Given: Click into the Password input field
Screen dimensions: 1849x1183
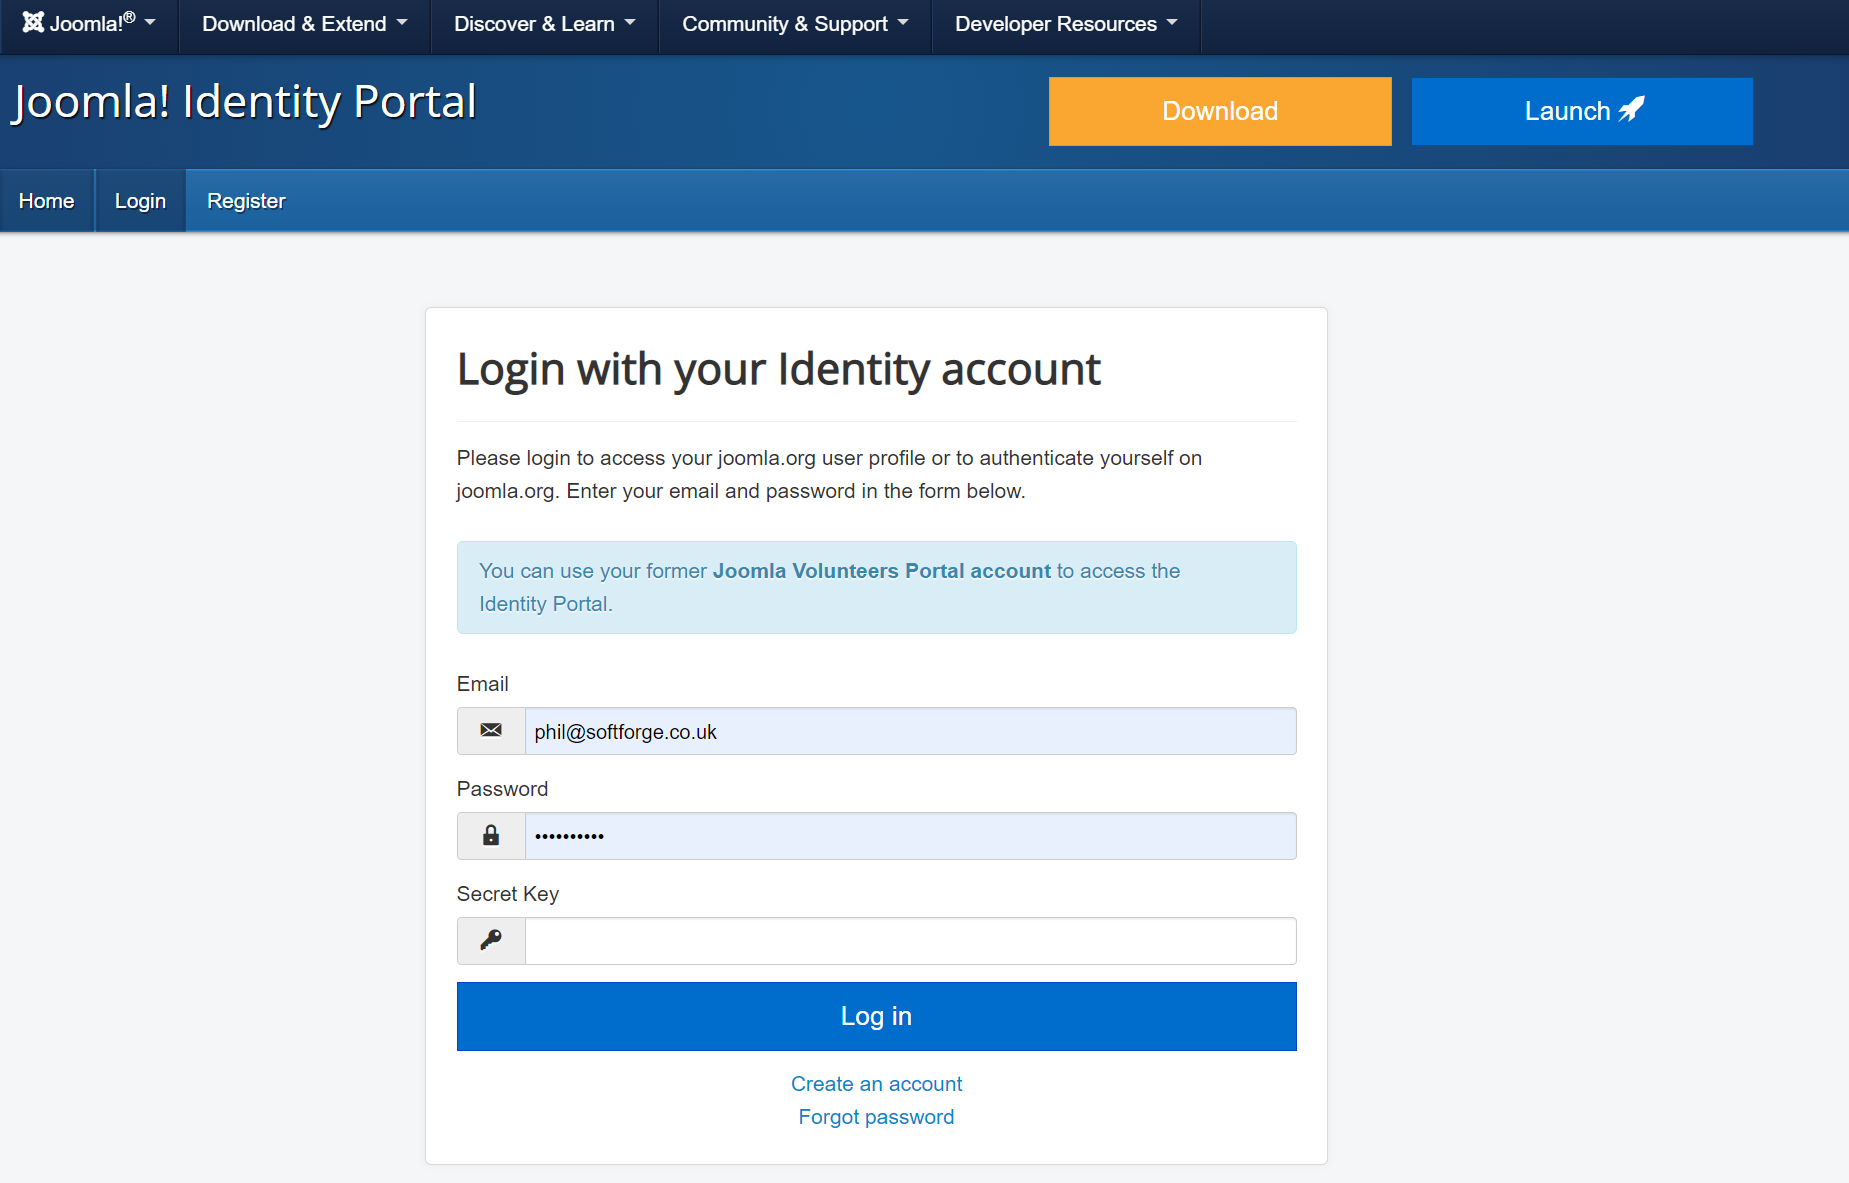Looking at the screenshot, I should [x=910, y=836].
